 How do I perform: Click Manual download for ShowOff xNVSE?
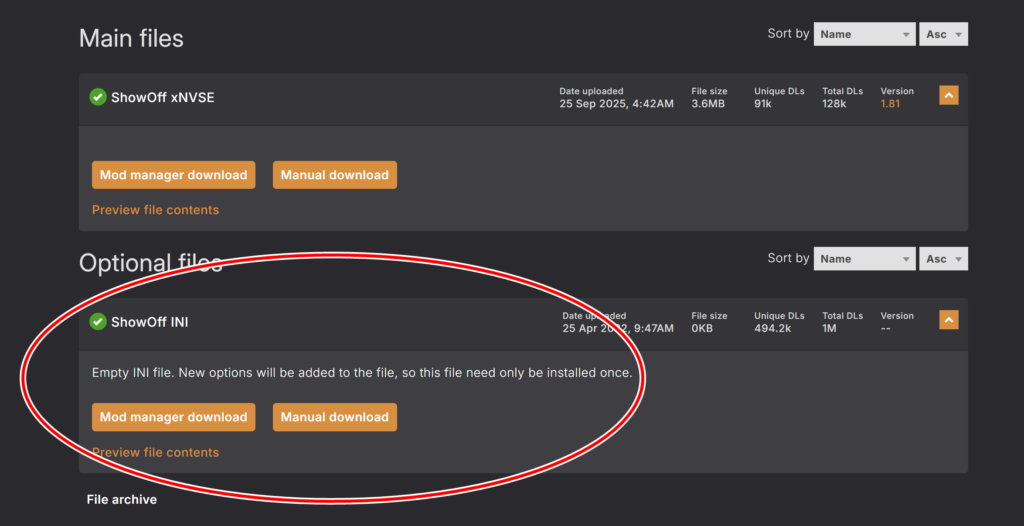[334, 175]
